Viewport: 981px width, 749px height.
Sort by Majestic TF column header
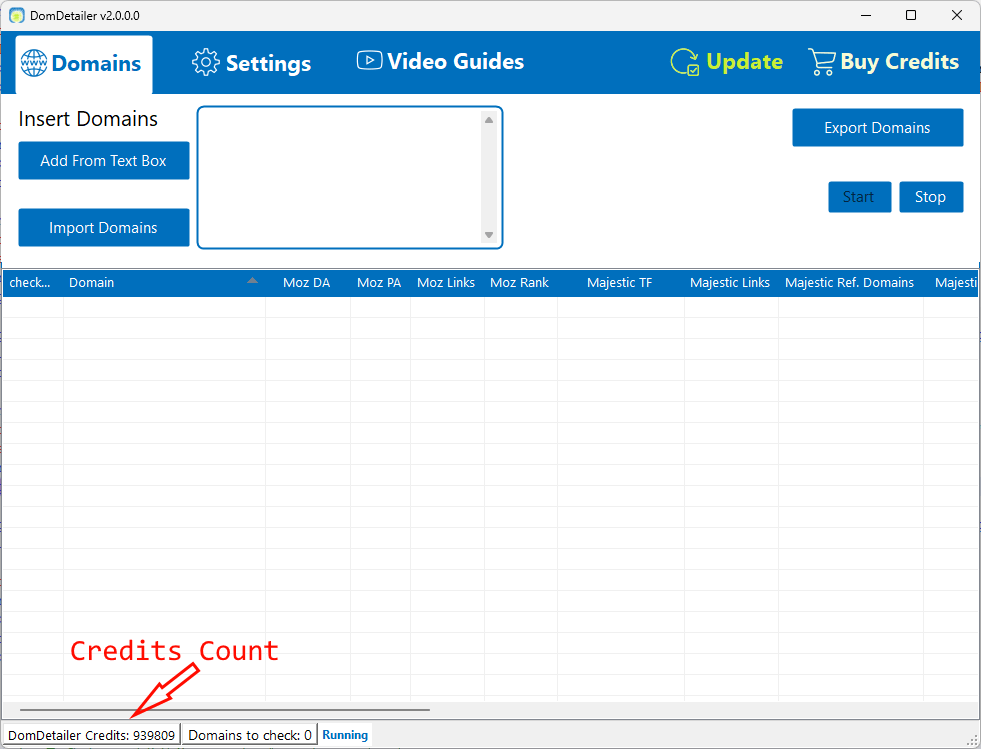click(619, 283)
